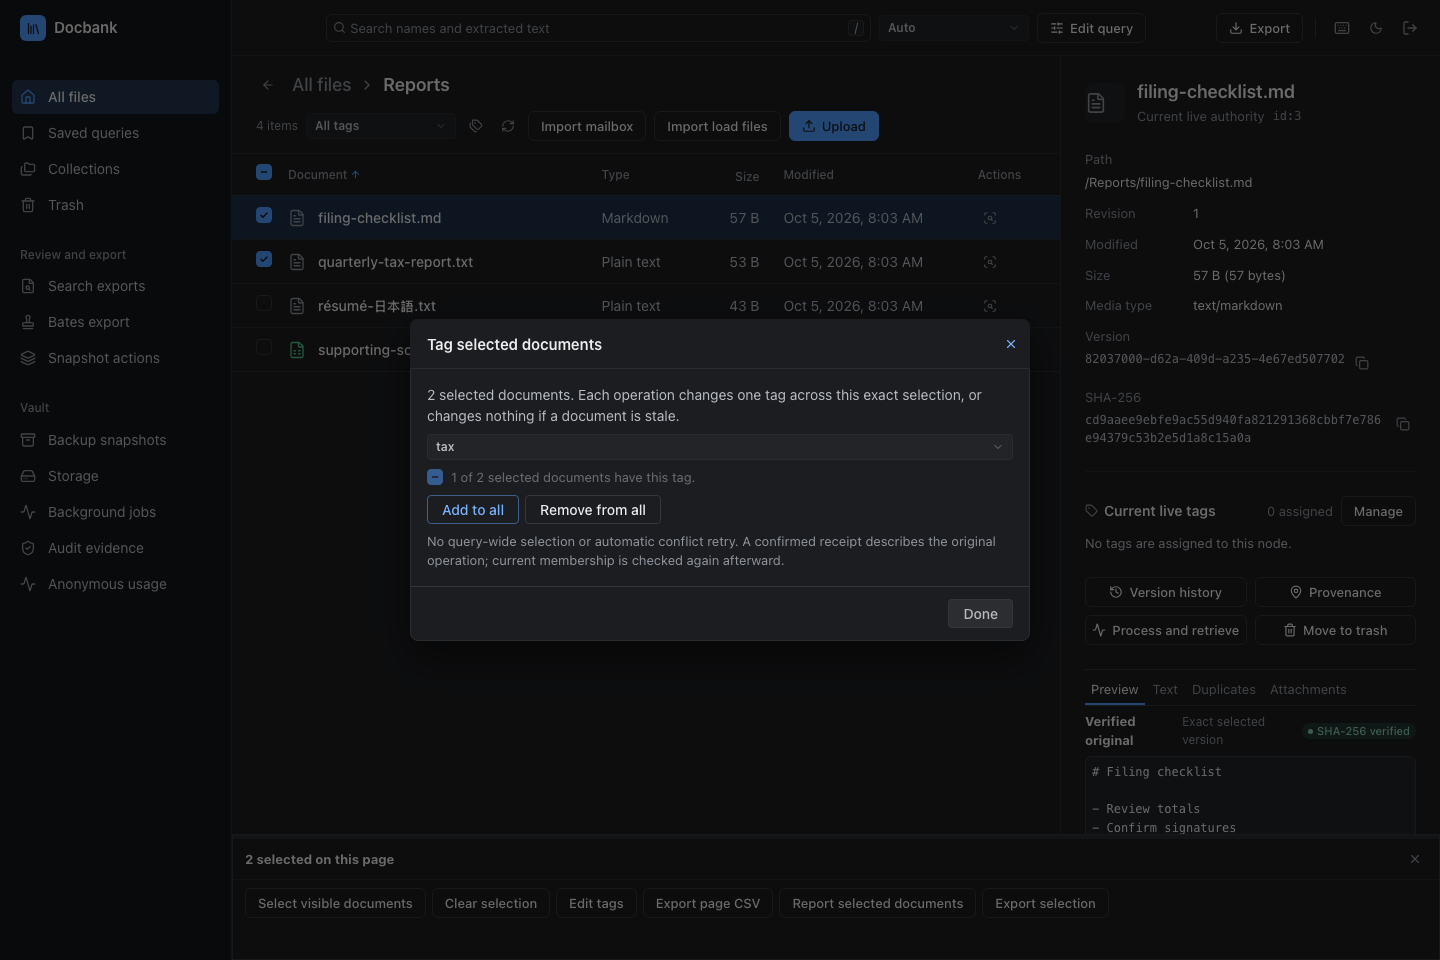Click Export page CSV

point(708,903)
